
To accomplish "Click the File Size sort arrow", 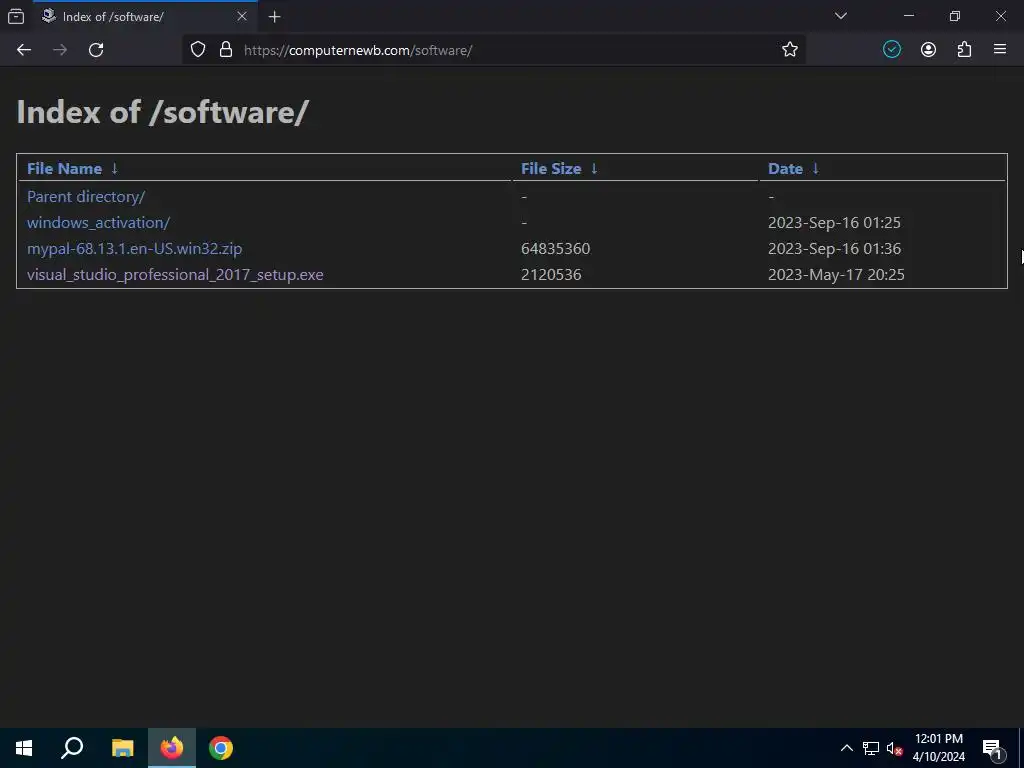I will pyautogui.click(x=594, y=168).
